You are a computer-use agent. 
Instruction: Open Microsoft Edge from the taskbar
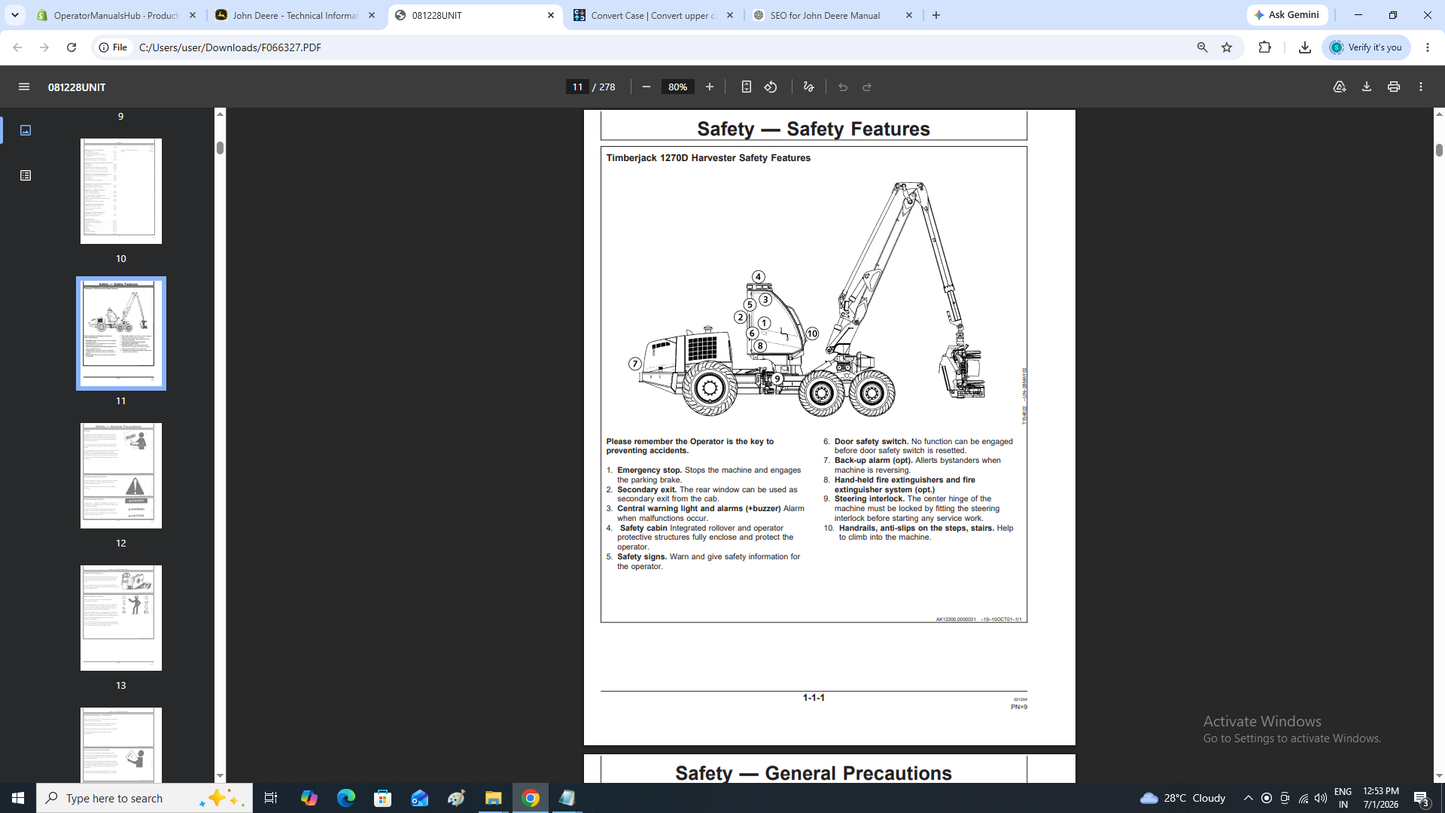point(346,798)
